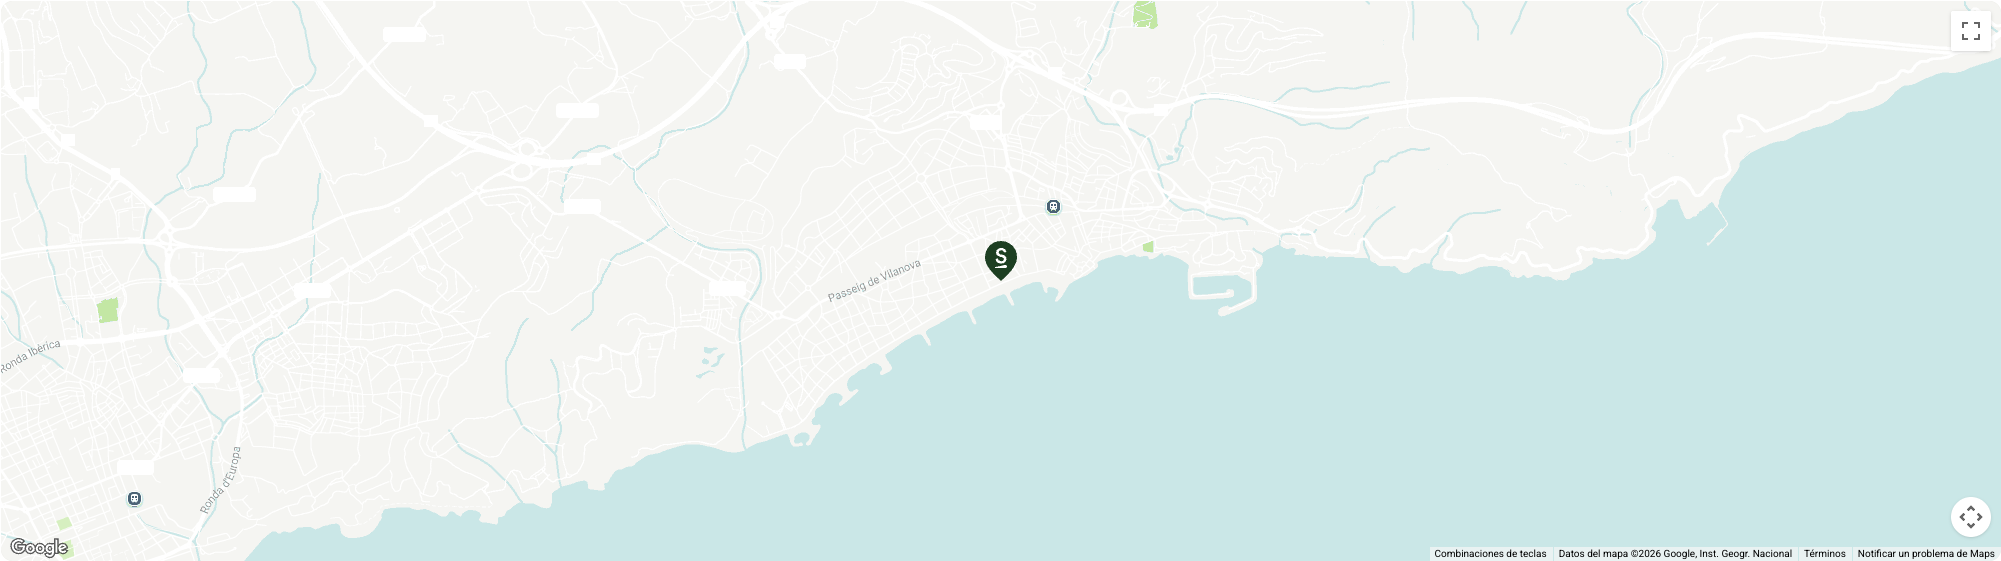Click the small pier harbor on the eastern coast
The image size is (2001, 561).
pos(1714,224)
